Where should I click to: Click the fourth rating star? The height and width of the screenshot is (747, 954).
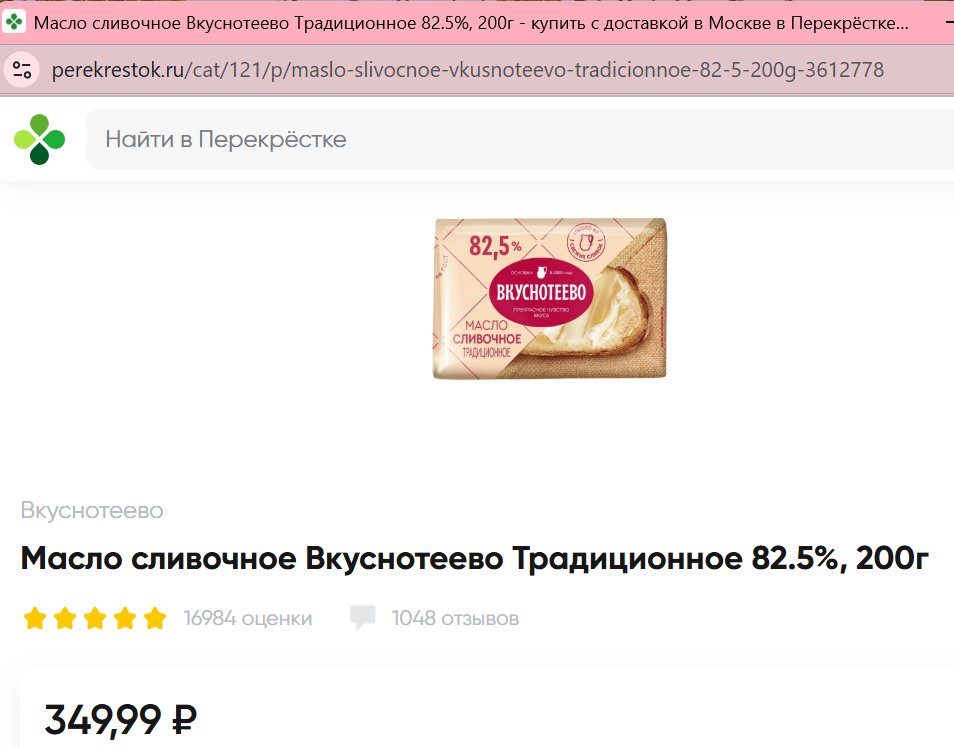125,618
